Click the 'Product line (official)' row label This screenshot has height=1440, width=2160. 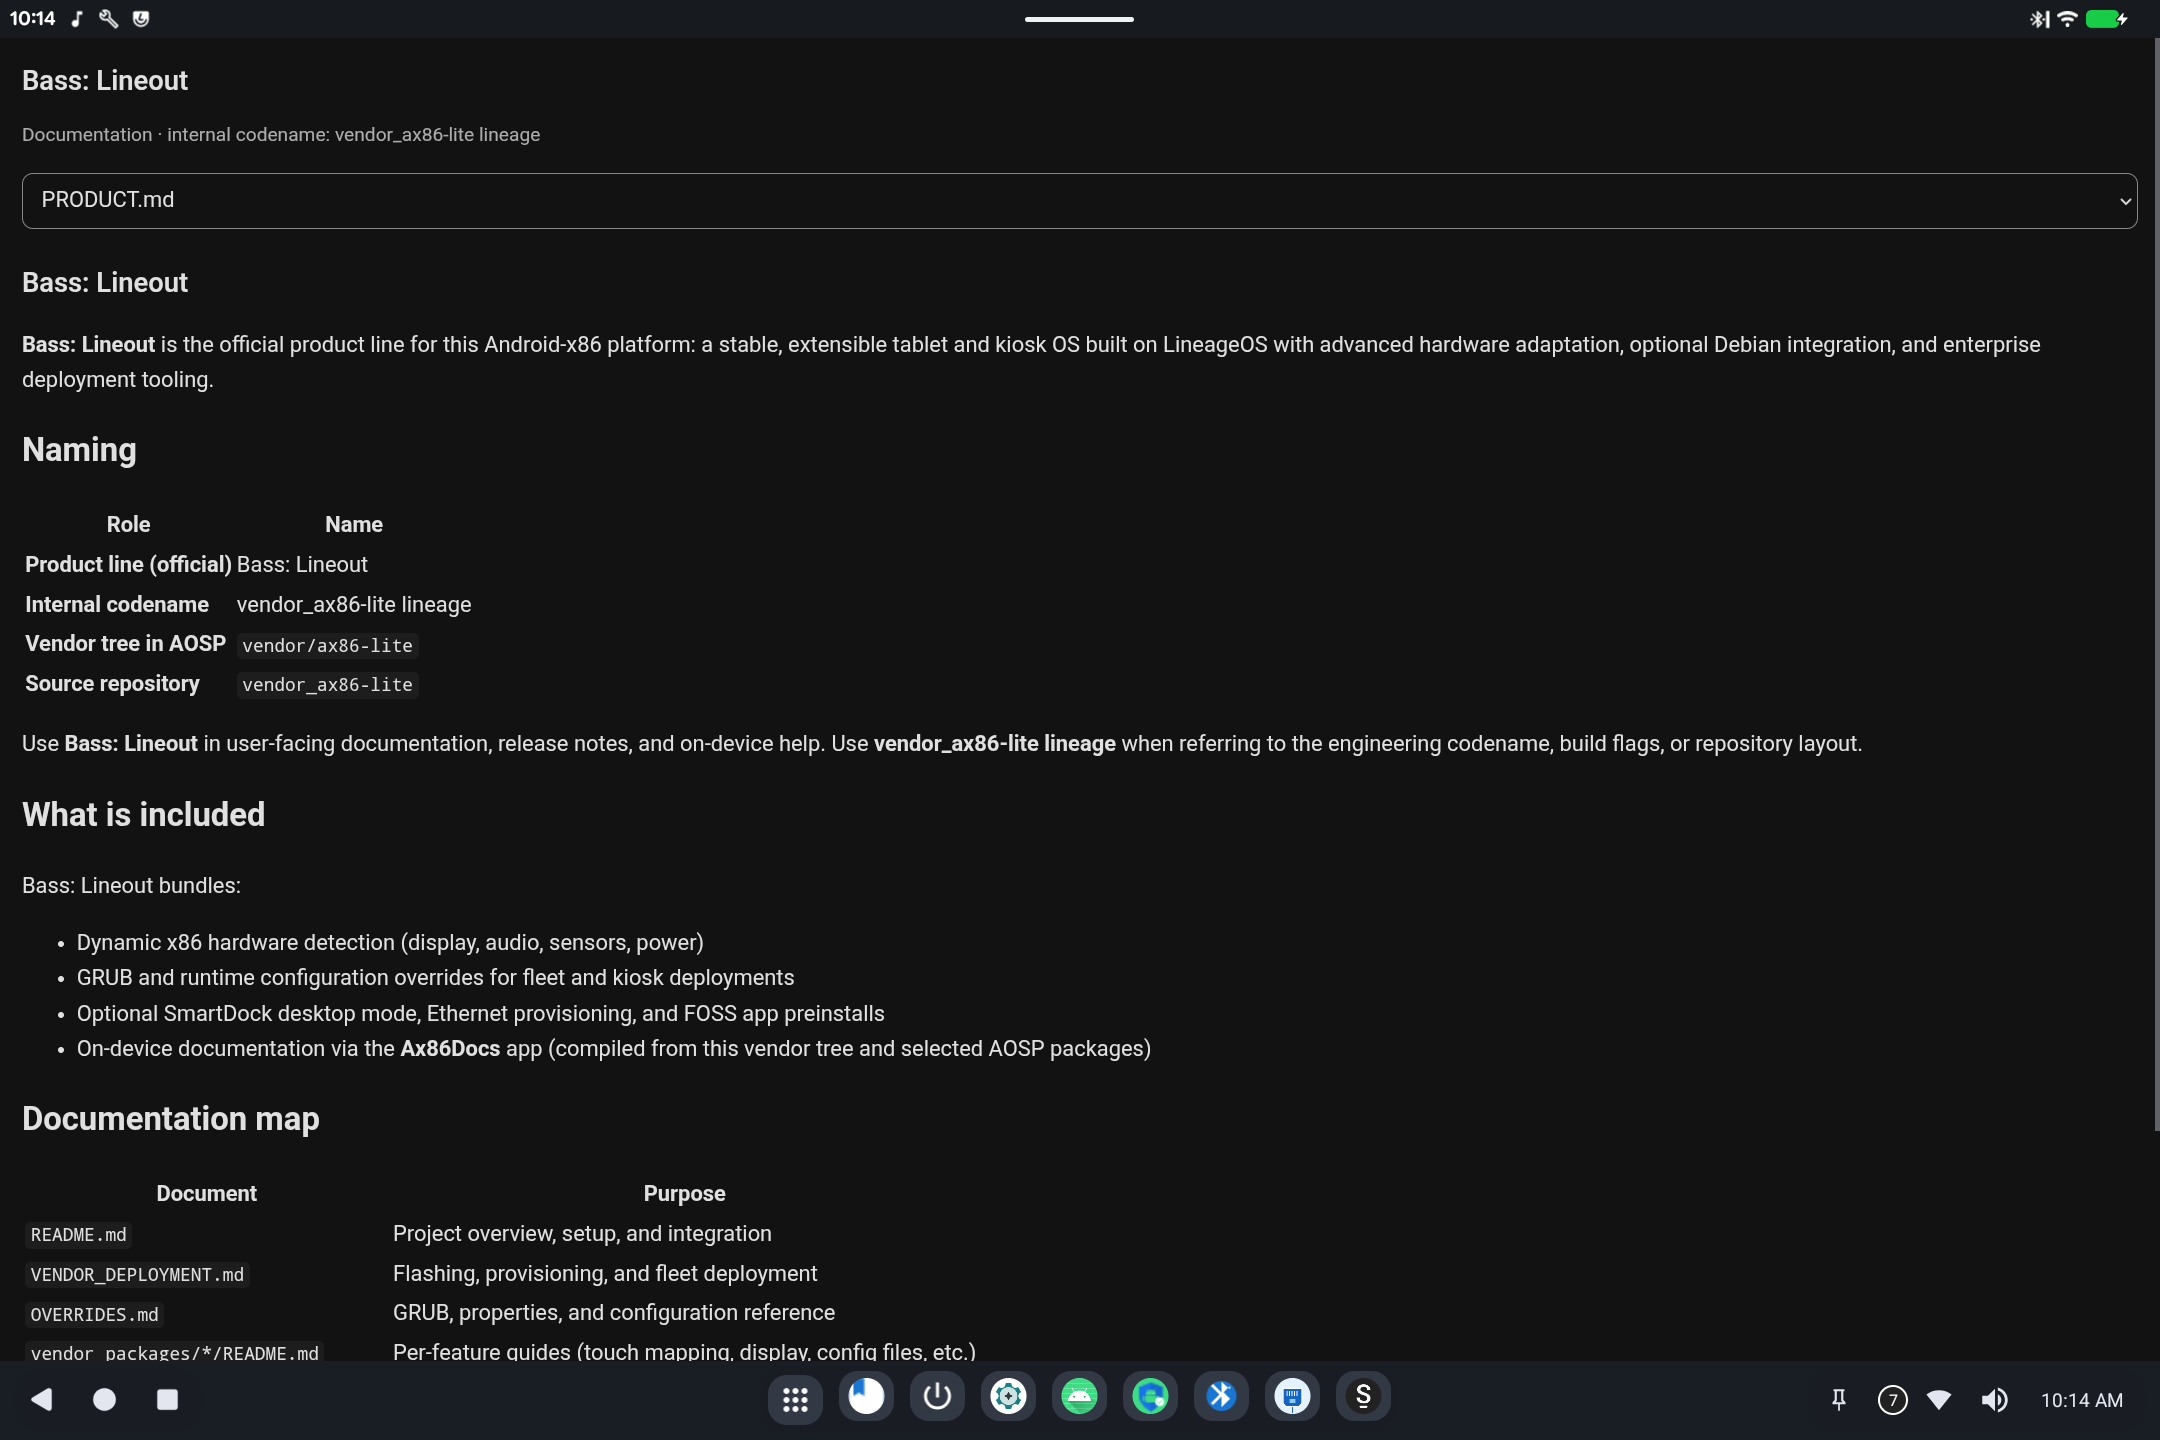[128, 565]
